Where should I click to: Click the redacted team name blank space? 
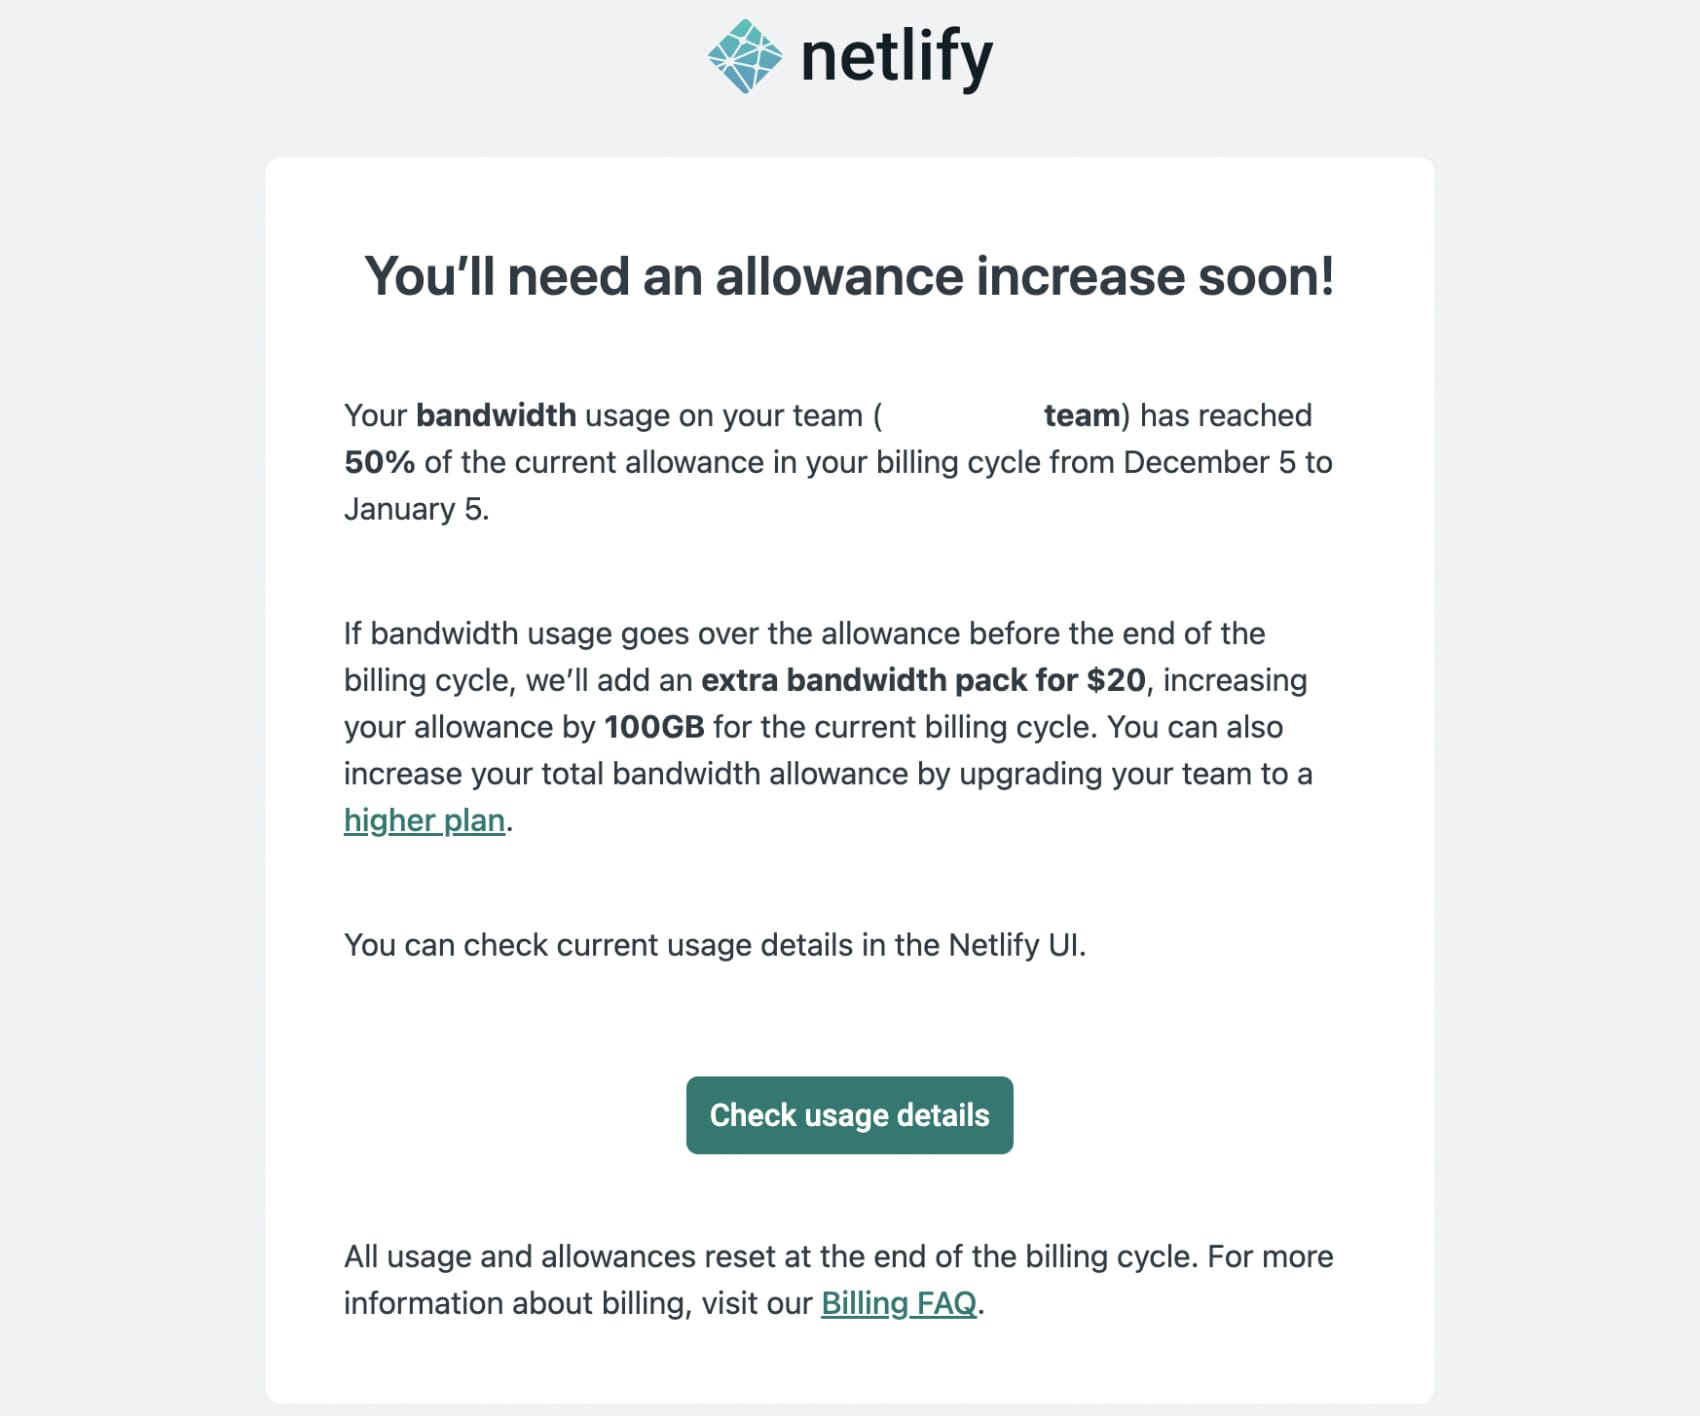pyautogui.click(x=962, y=415)
